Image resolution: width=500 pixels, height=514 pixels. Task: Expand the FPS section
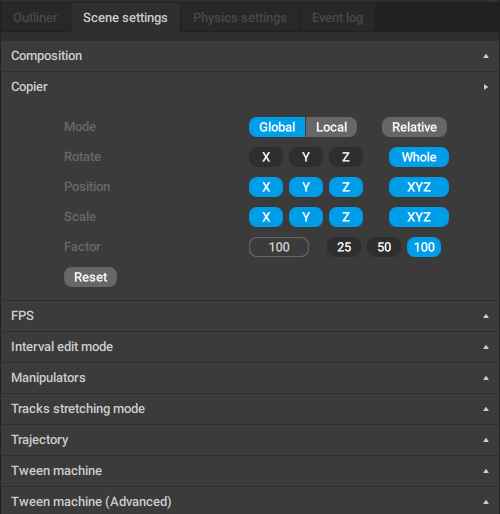click(x=250, y=316)
